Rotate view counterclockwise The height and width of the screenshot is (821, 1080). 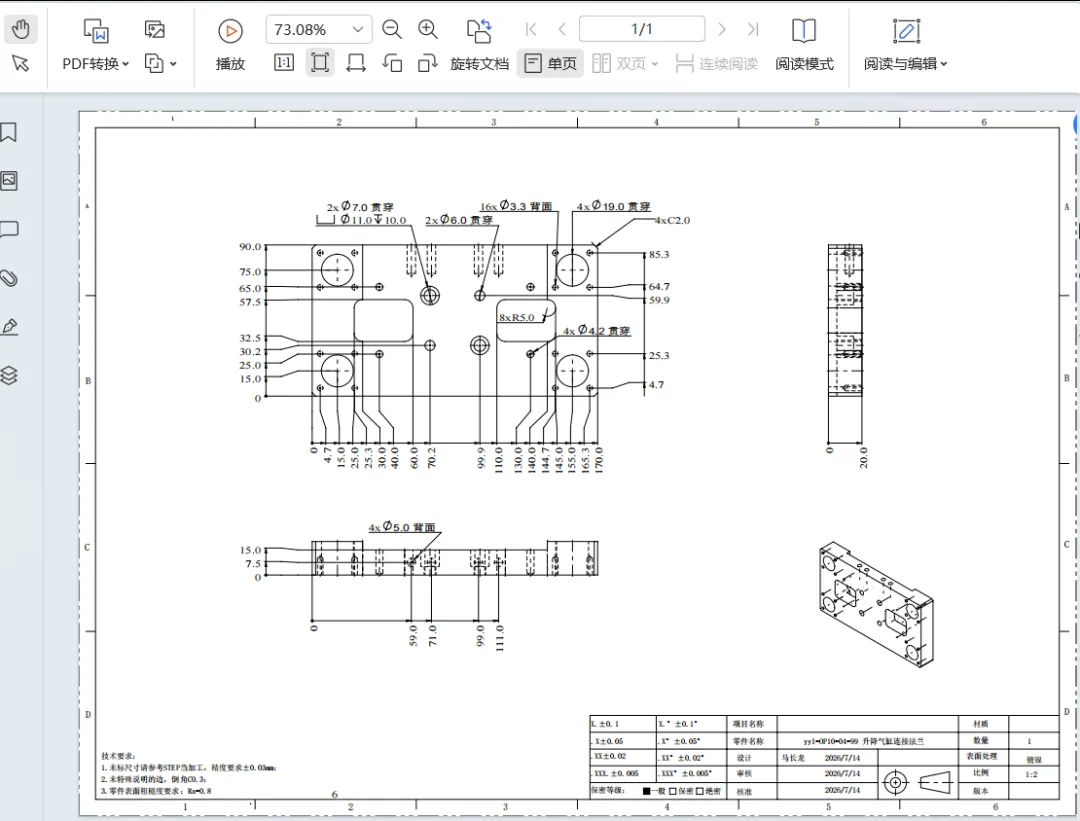coord(392,63)
